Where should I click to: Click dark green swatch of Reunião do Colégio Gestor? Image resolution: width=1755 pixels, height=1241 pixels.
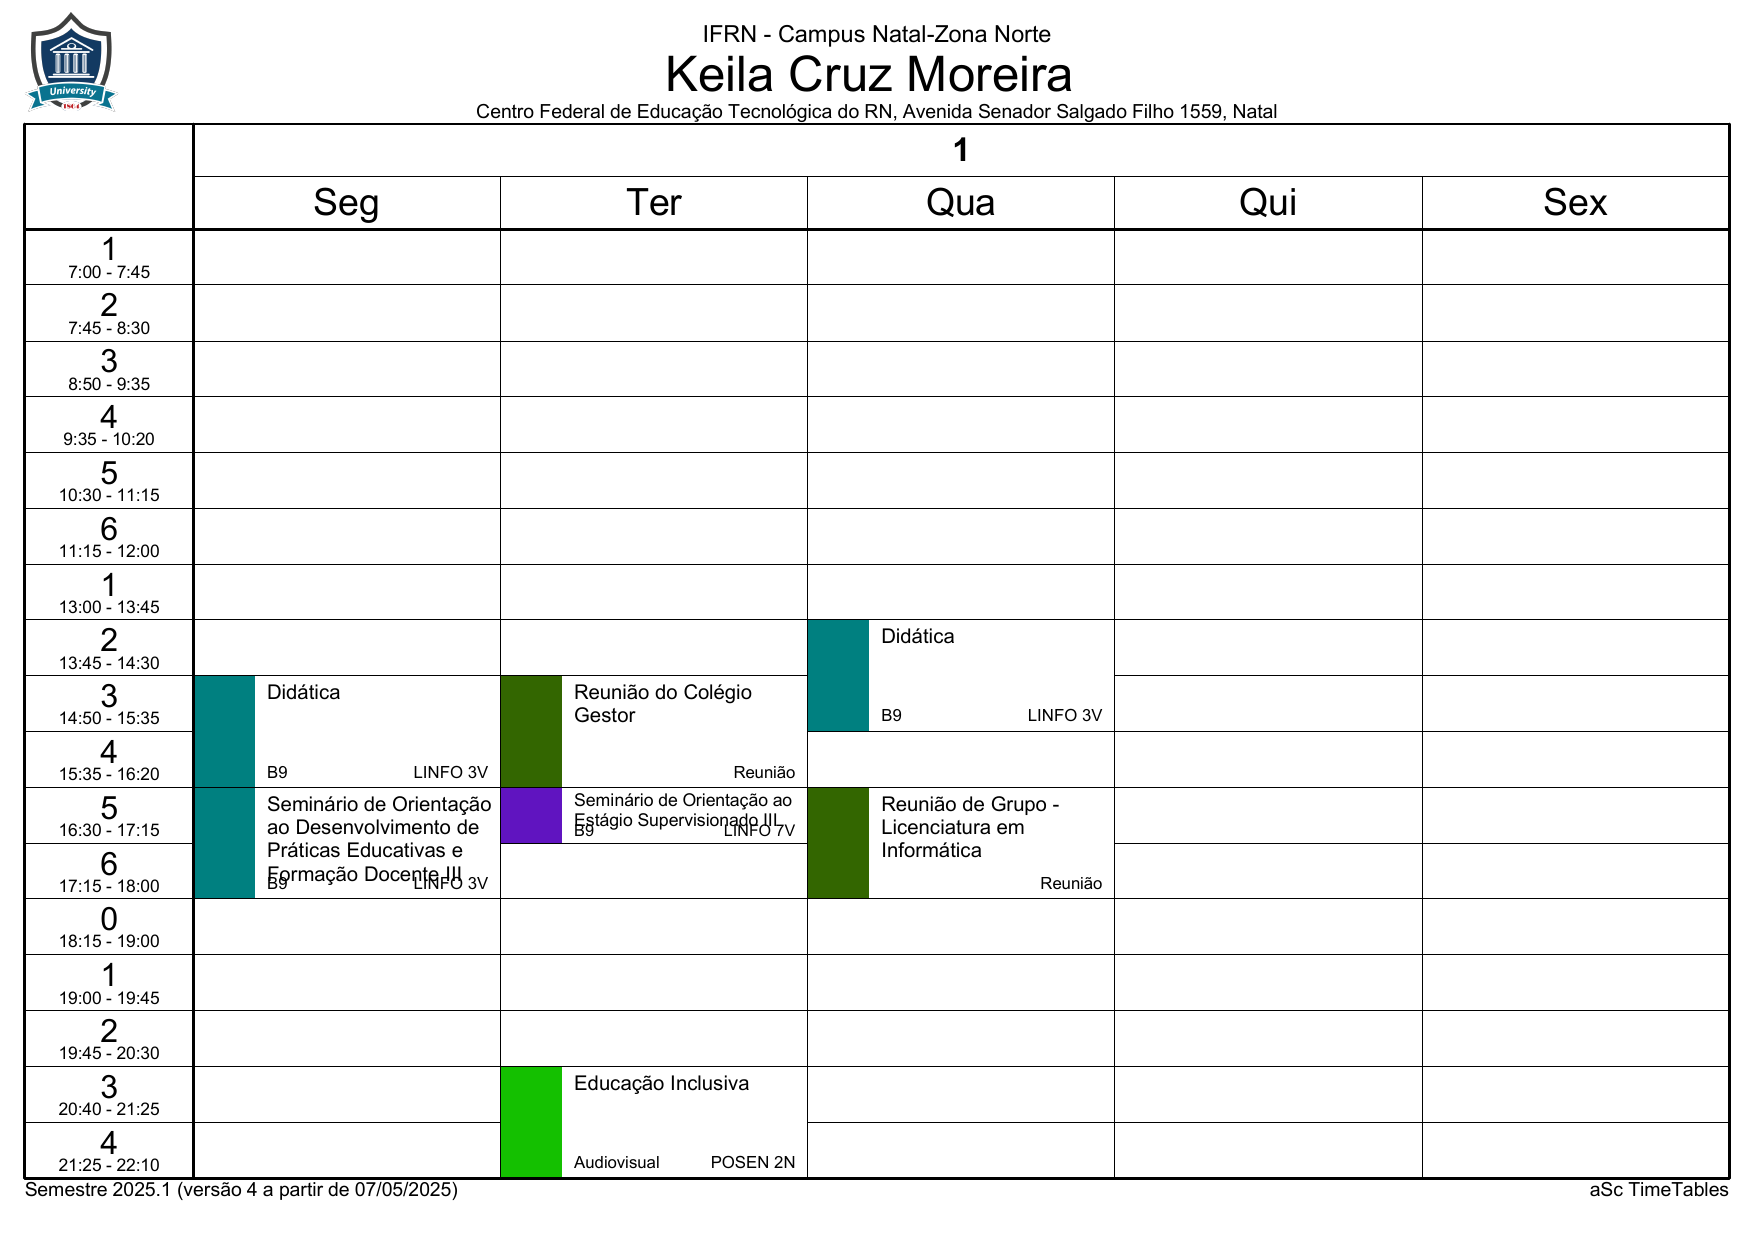(x=531, y=731)
